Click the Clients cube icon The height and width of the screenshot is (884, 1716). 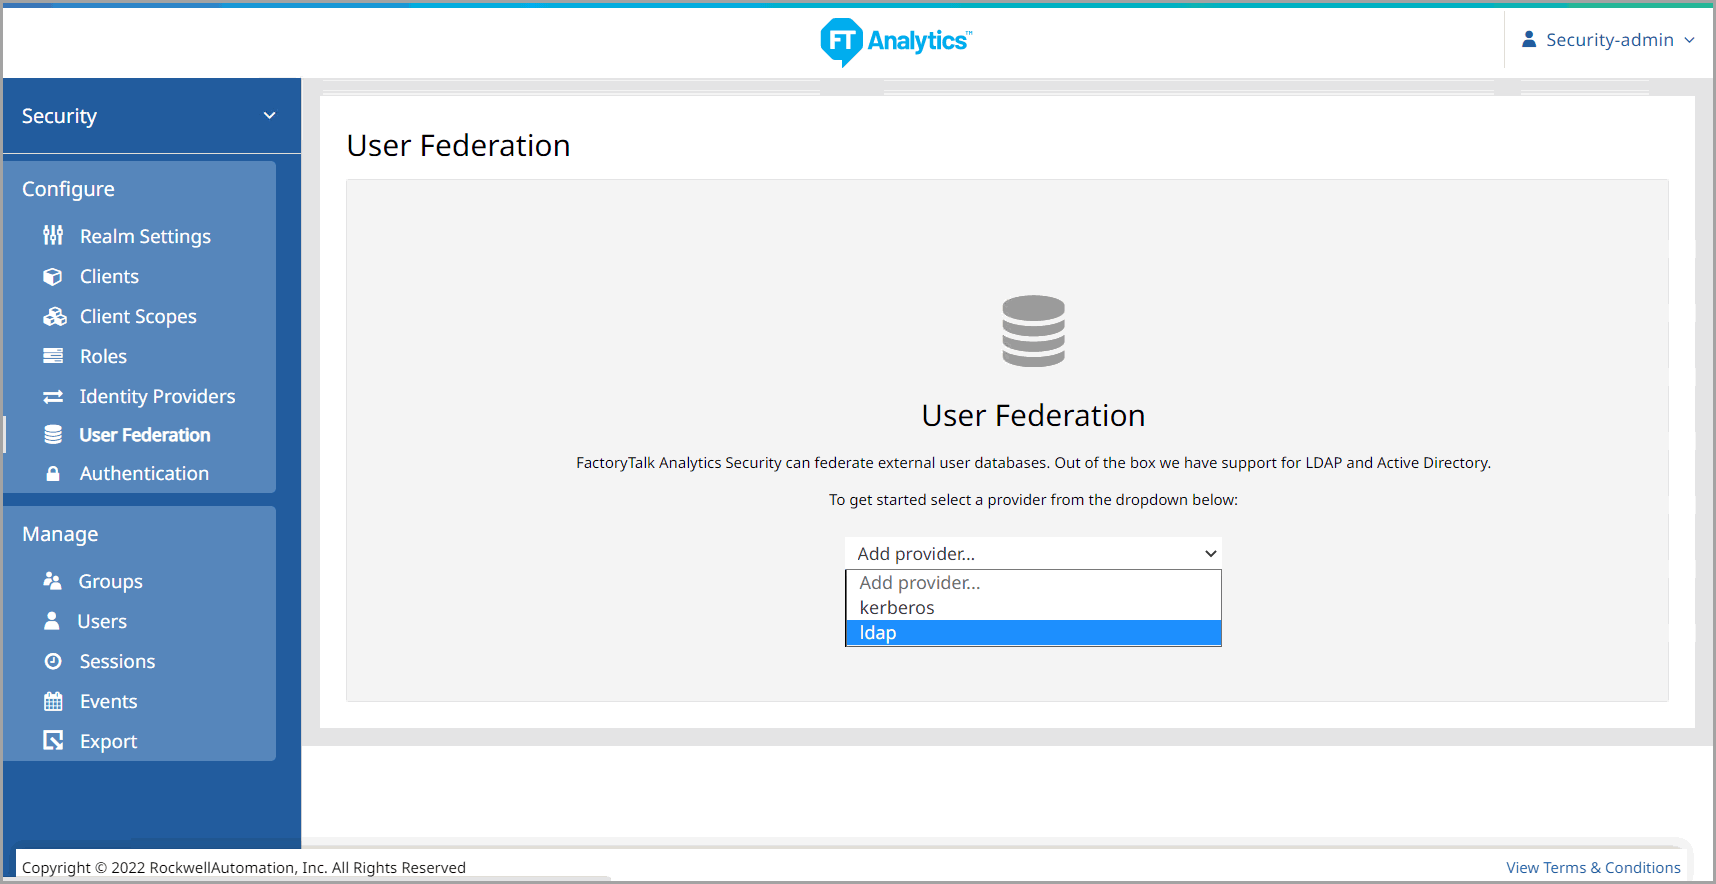[53, 277]
